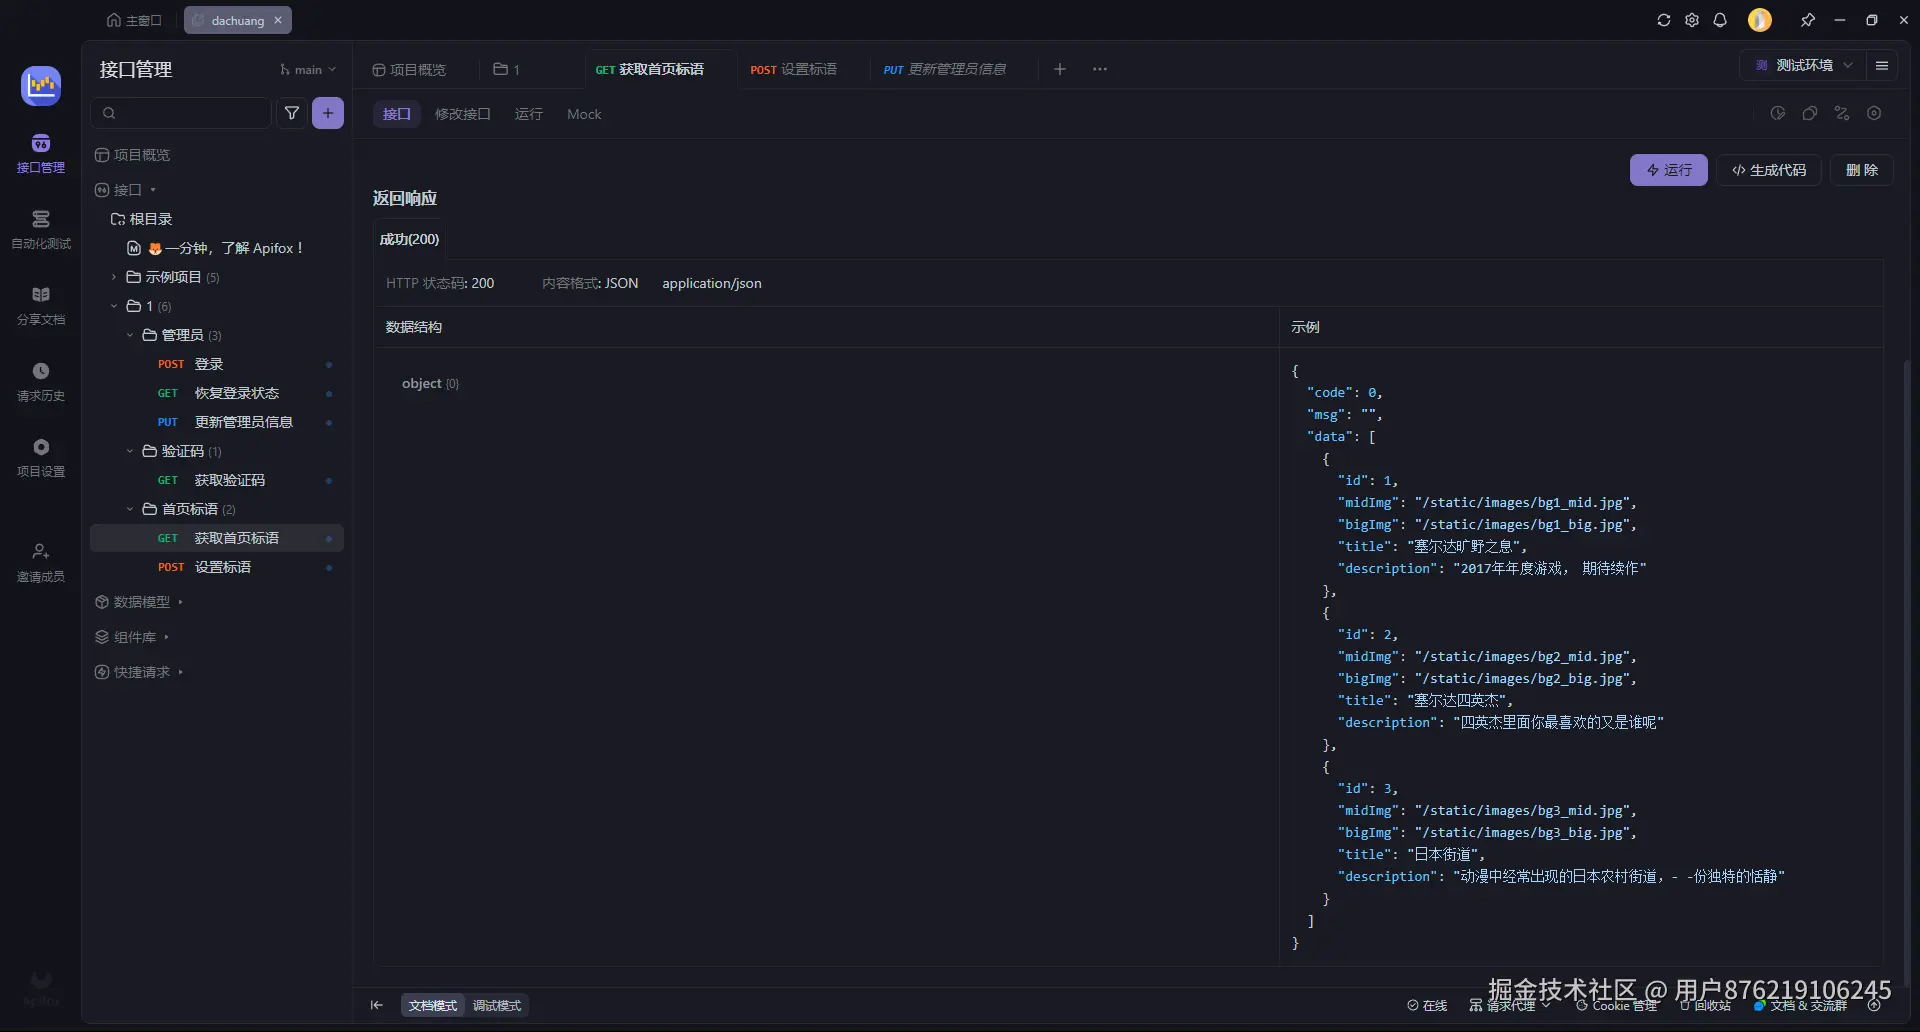Go to the 主窗口 home tab

coord(134,20)
